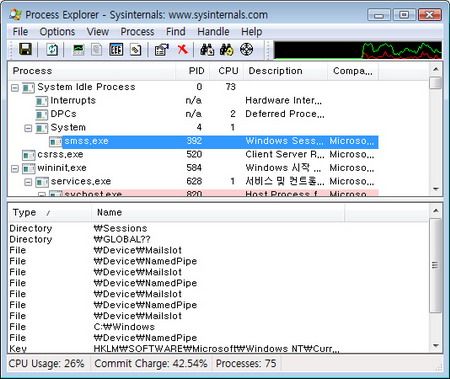
Task: Sort by the PID column header
Action: click(x=193, y=71)
